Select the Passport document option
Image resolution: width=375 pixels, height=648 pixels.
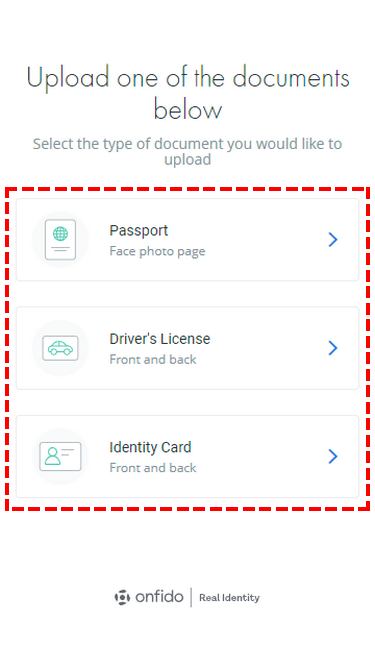(187, 240)
